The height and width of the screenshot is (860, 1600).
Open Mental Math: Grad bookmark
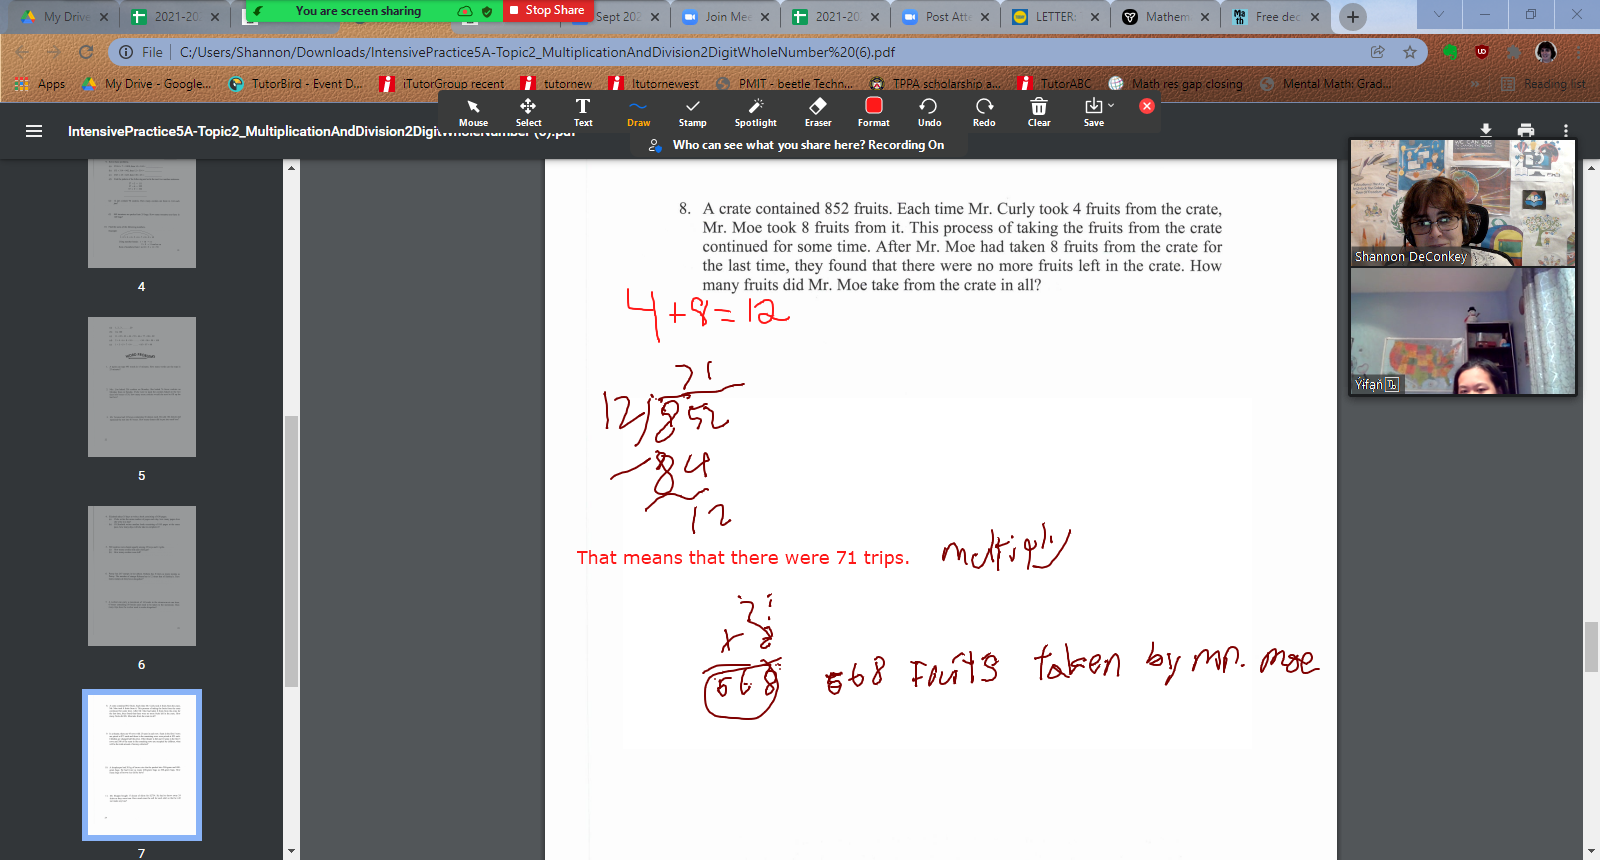point(1325,84)
